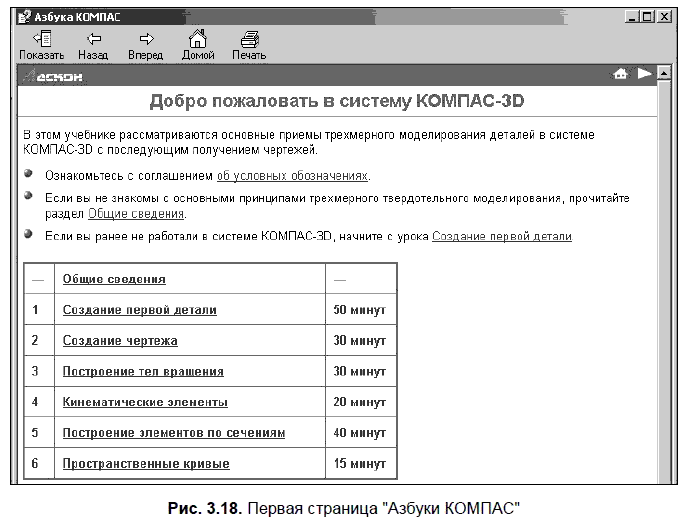Close the Азбука КОМПАС window
687x521 pixels.
[664, 17]
